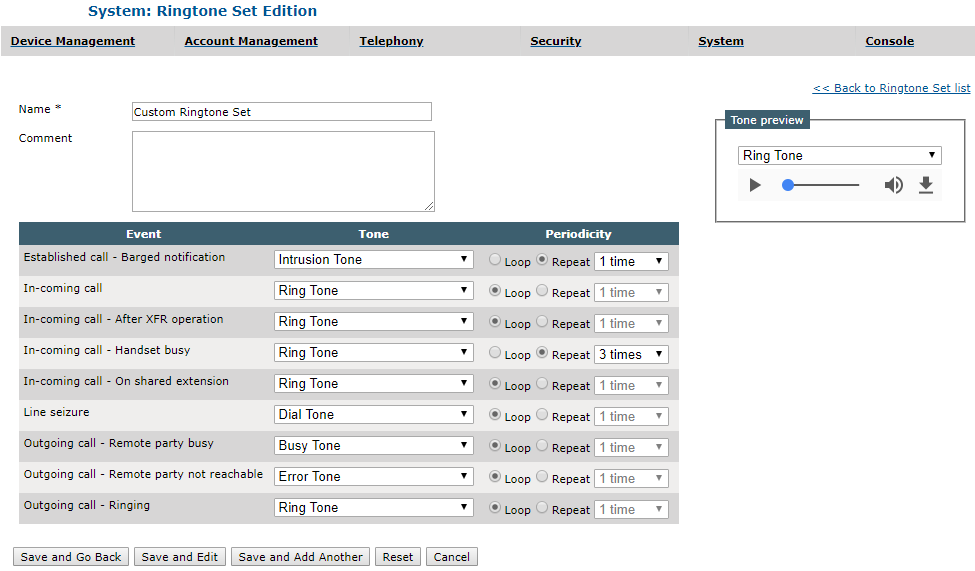Screen dimensions: 975x571
Task: Click the Event column header
Action: 144,234
